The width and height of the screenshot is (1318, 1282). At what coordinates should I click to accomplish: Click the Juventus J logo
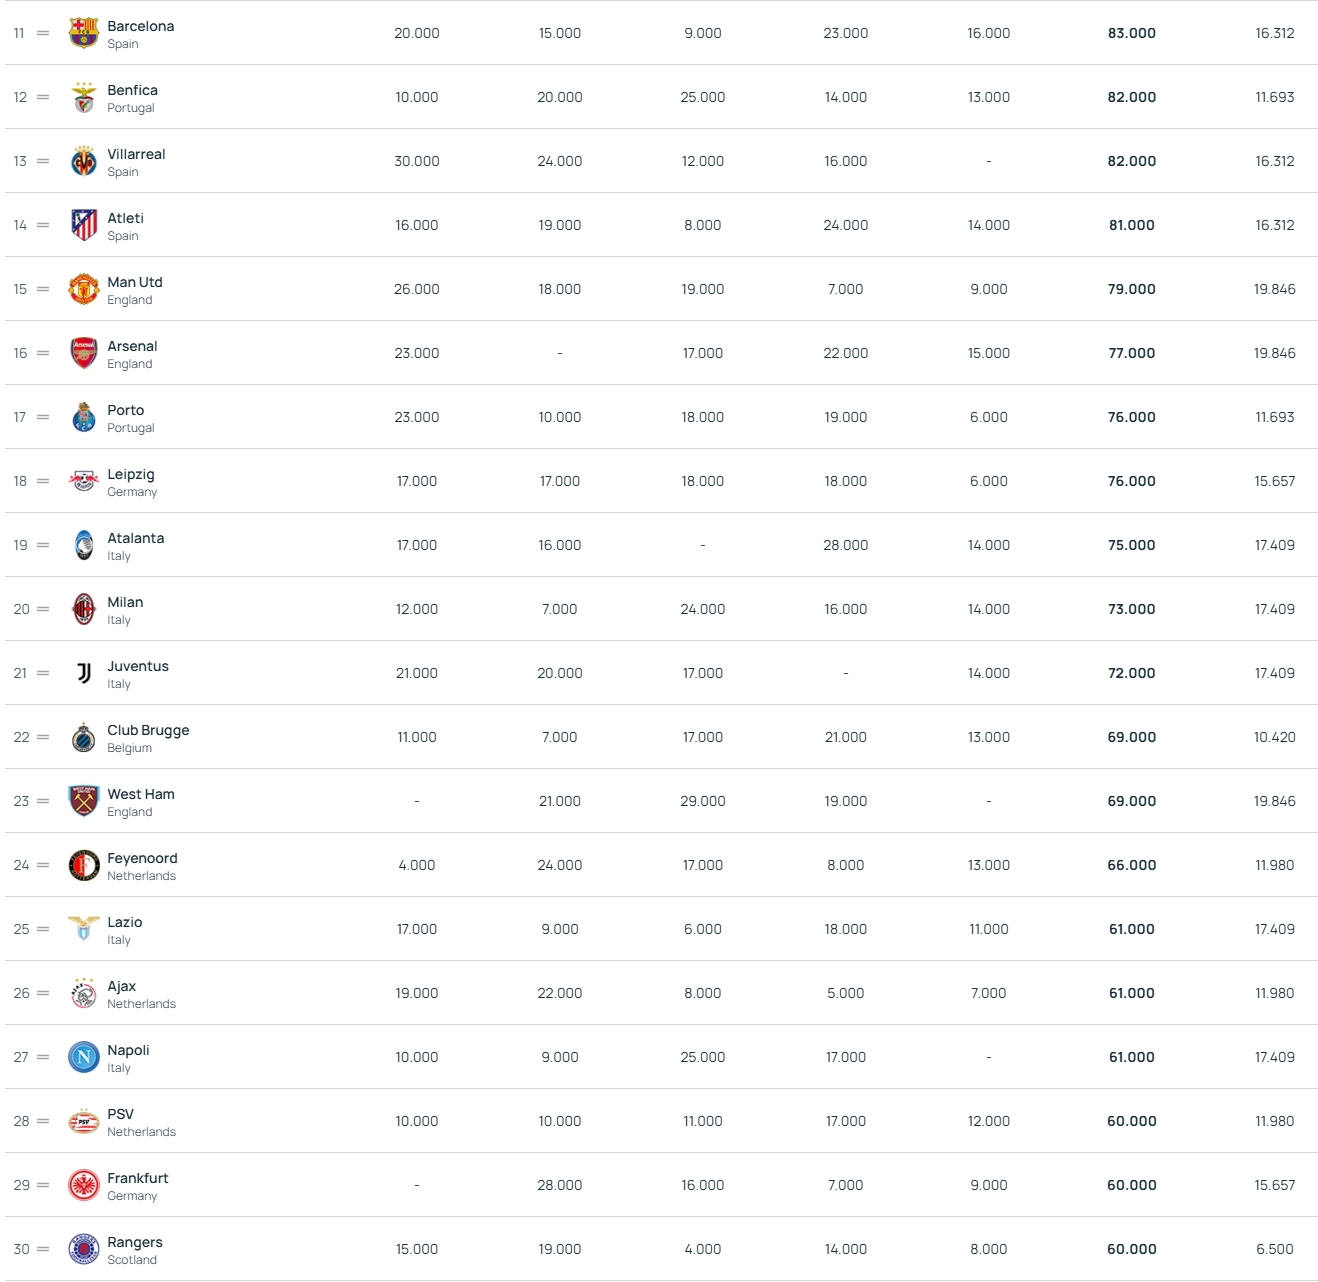click(84, 673)
